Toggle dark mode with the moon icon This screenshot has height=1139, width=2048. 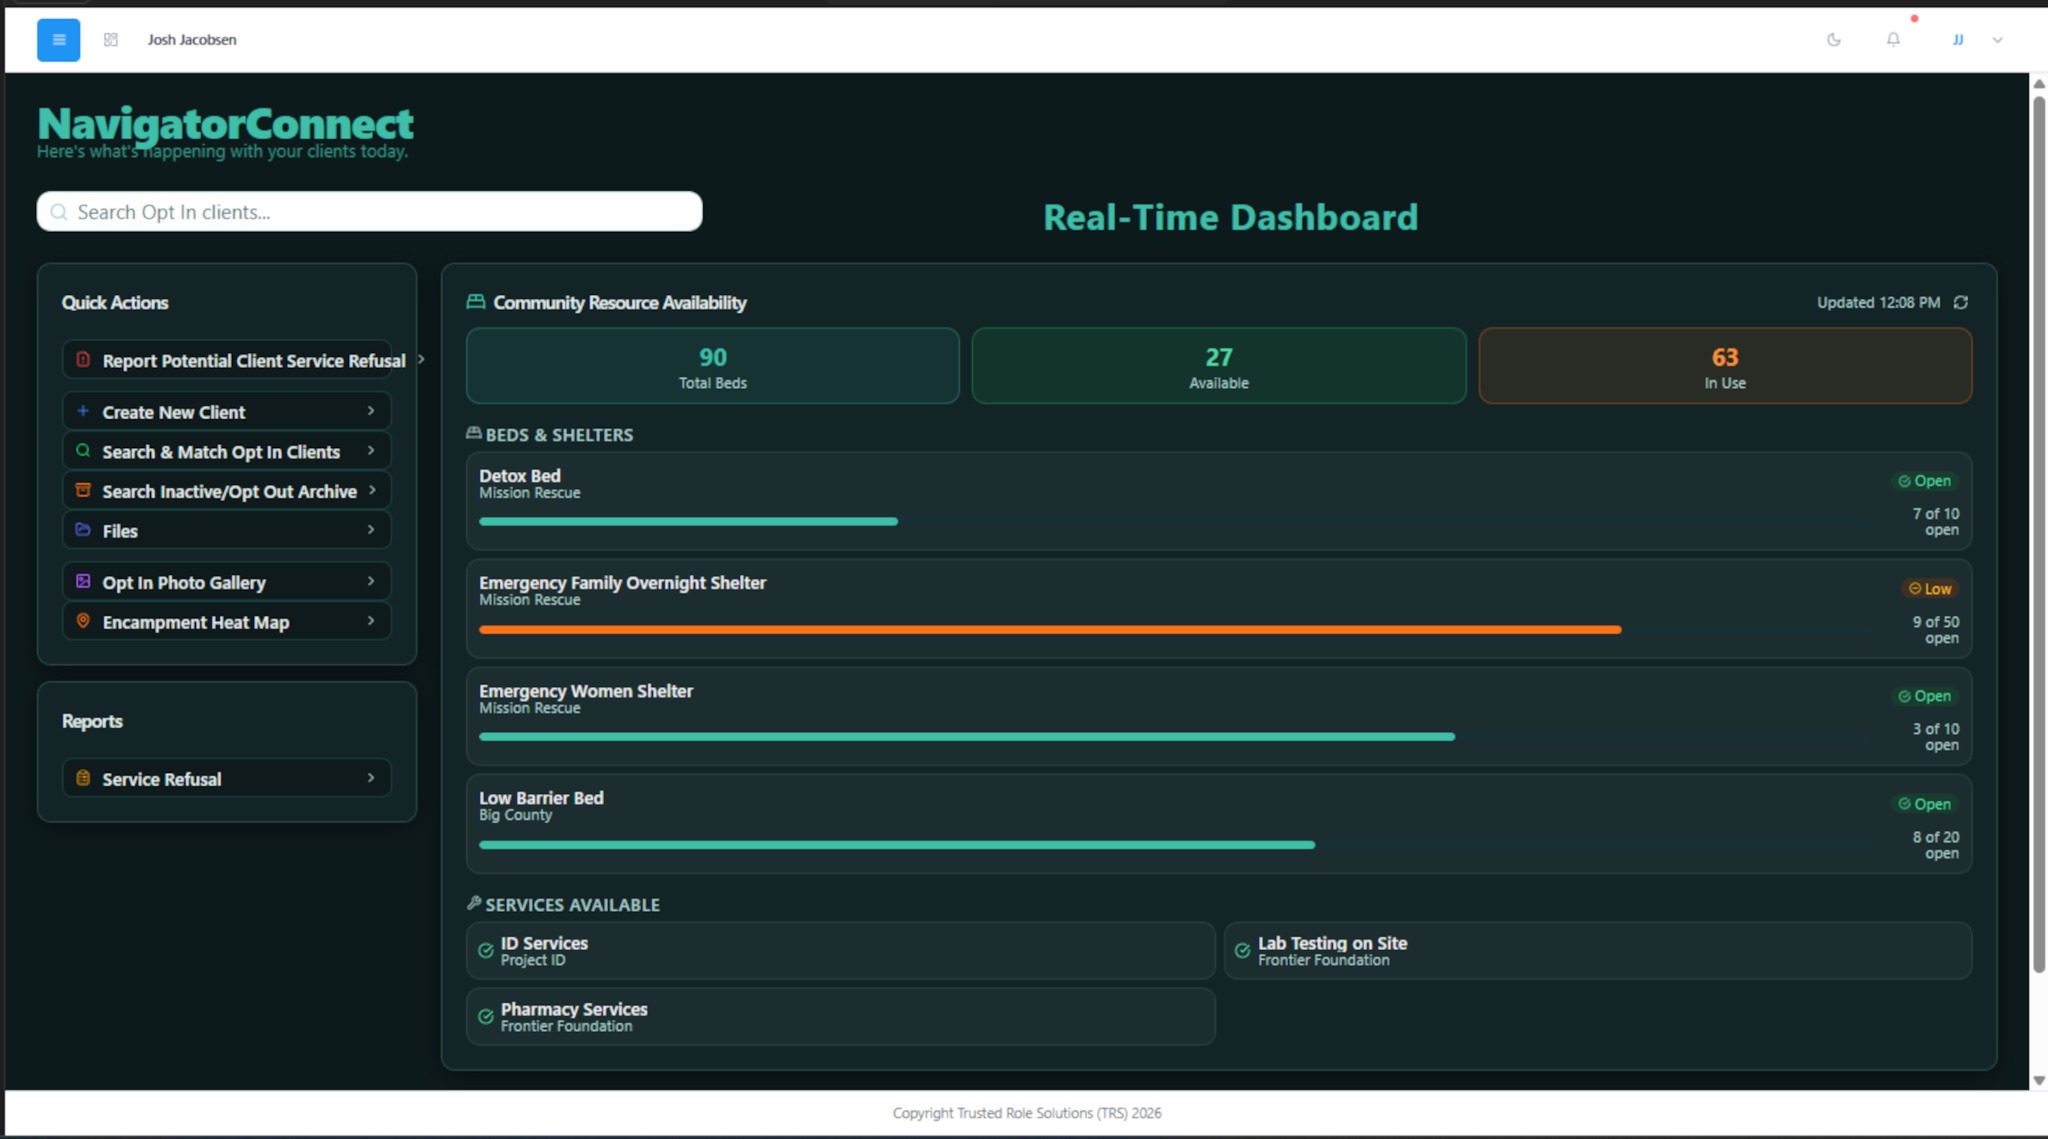click(x=1835, y=40)
